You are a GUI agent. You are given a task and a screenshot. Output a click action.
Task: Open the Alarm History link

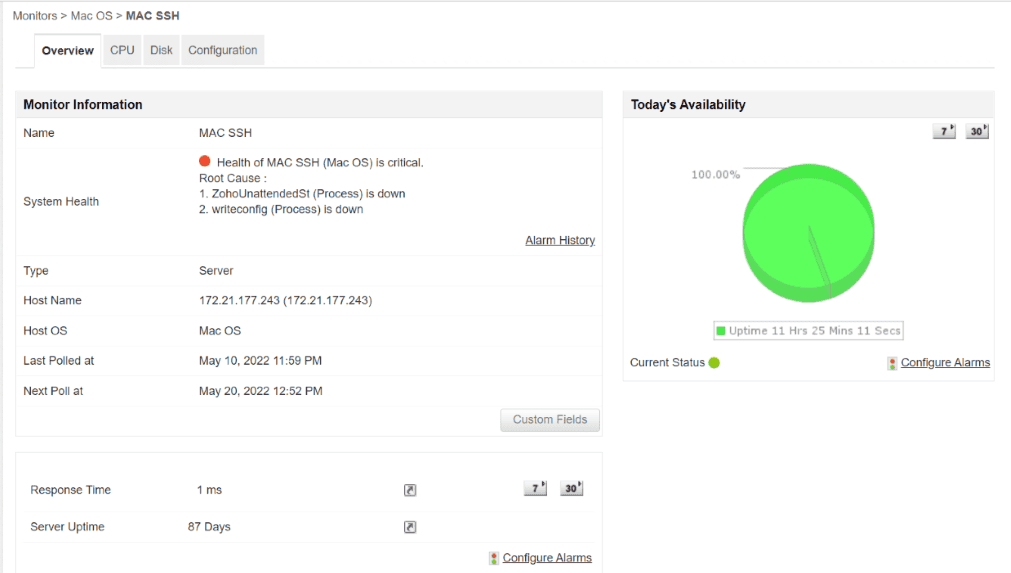point(560,240)
